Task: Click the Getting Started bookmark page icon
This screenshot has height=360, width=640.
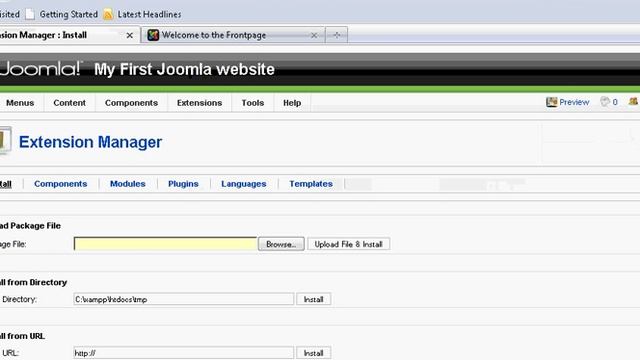Action: click(30, 14)
